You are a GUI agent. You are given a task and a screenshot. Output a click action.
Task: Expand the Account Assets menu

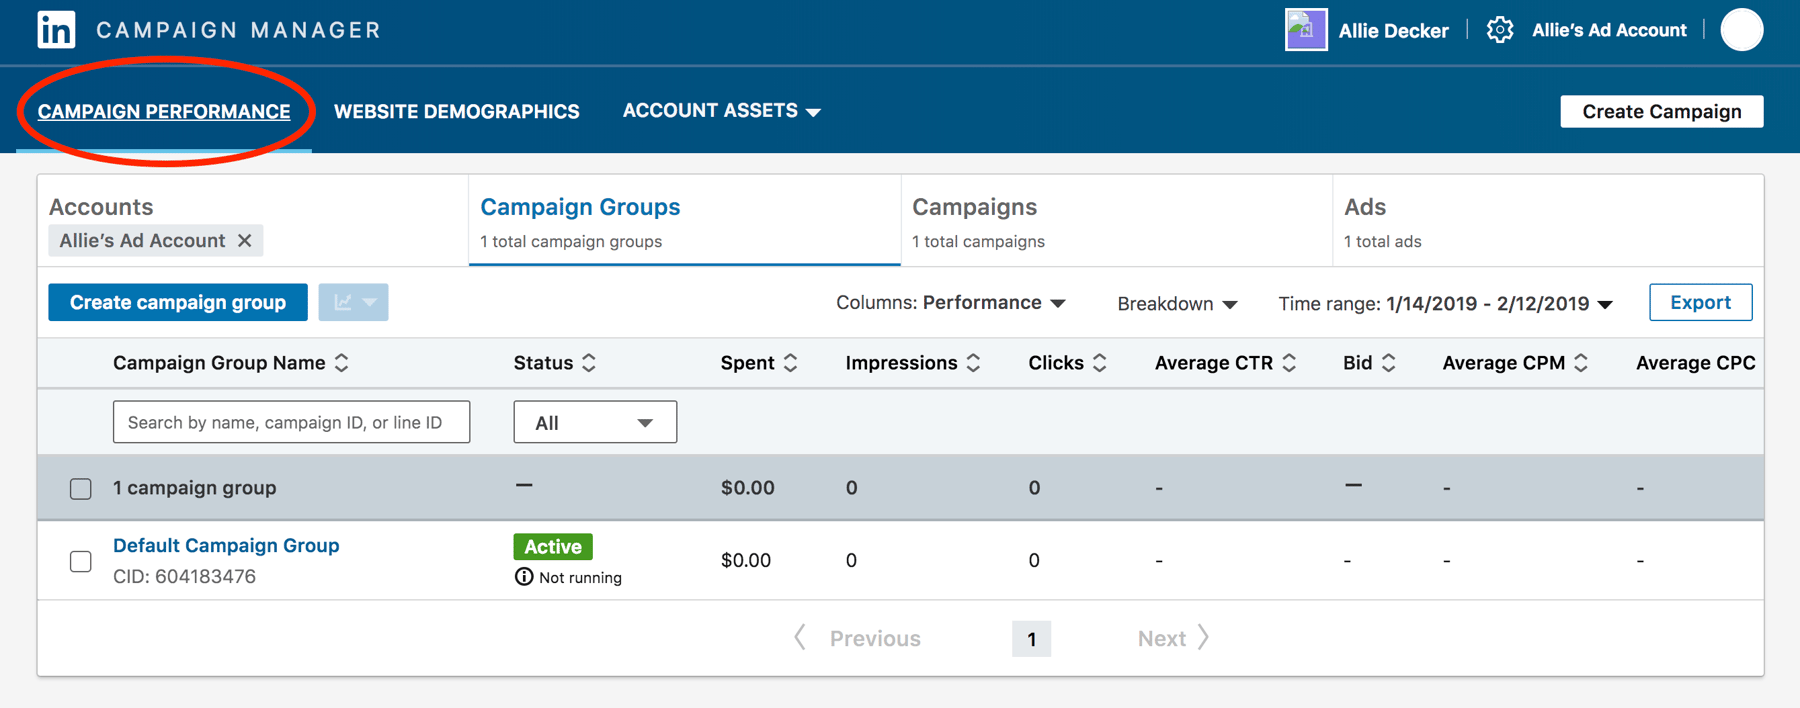tap(721, 111)
